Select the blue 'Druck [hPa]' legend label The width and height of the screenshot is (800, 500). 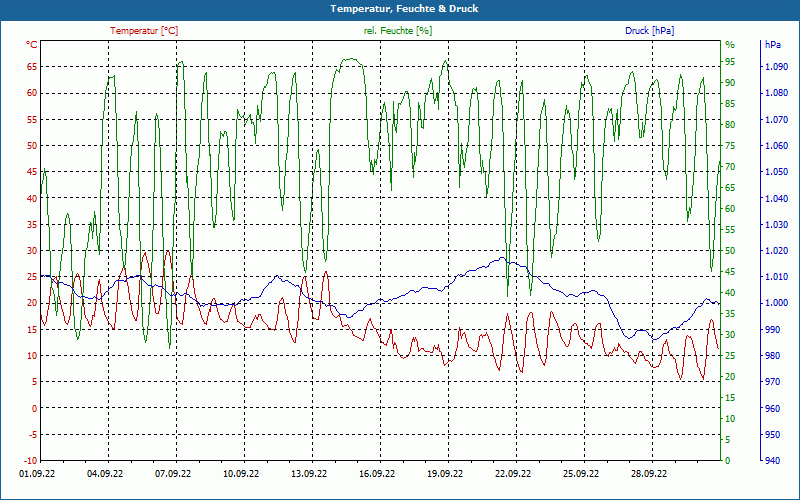(649, 31)
